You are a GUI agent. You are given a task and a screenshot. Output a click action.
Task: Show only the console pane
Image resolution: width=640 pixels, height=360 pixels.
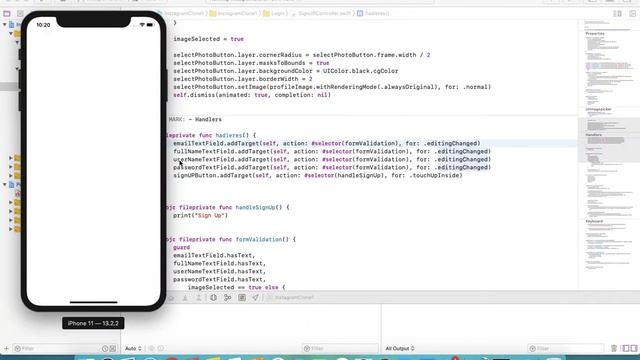click(634, 348)
